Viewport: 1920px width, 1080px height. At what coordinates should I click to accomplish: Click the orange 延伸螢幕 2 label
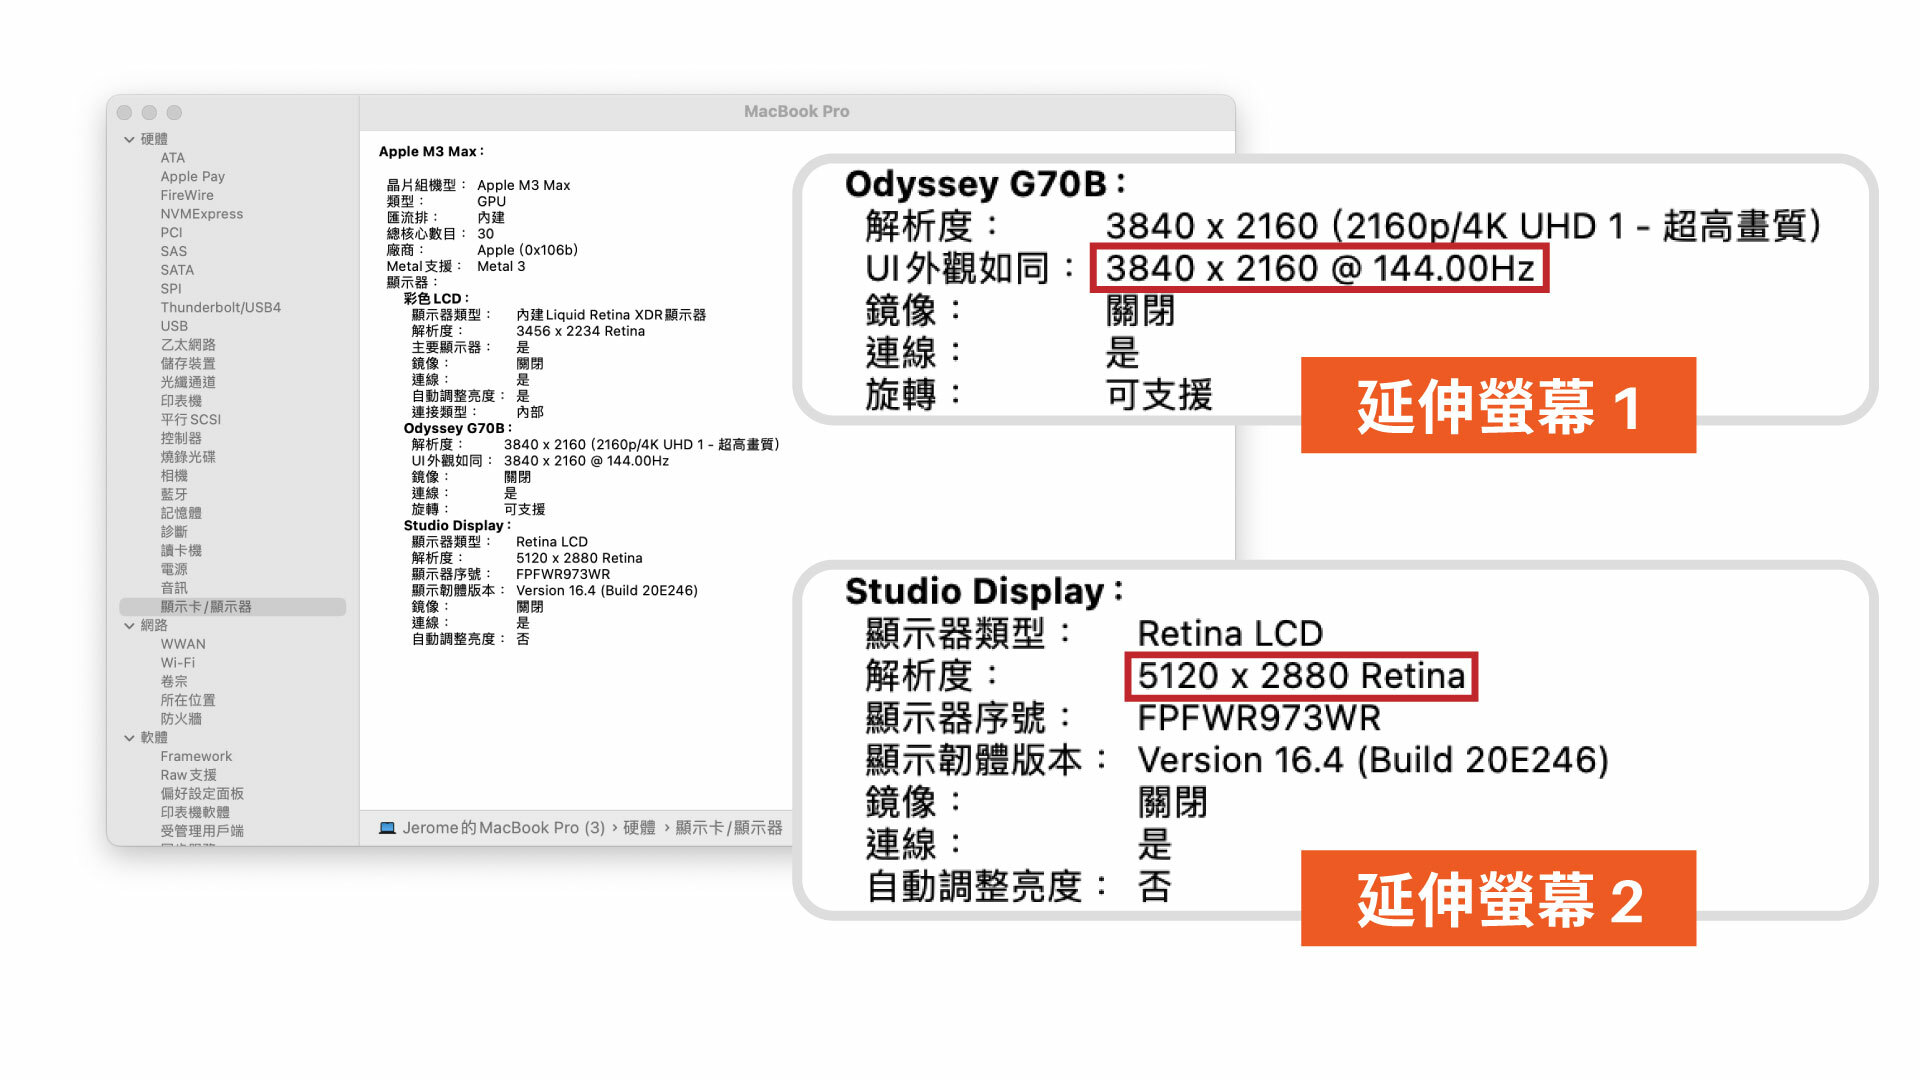point(1497,898)
